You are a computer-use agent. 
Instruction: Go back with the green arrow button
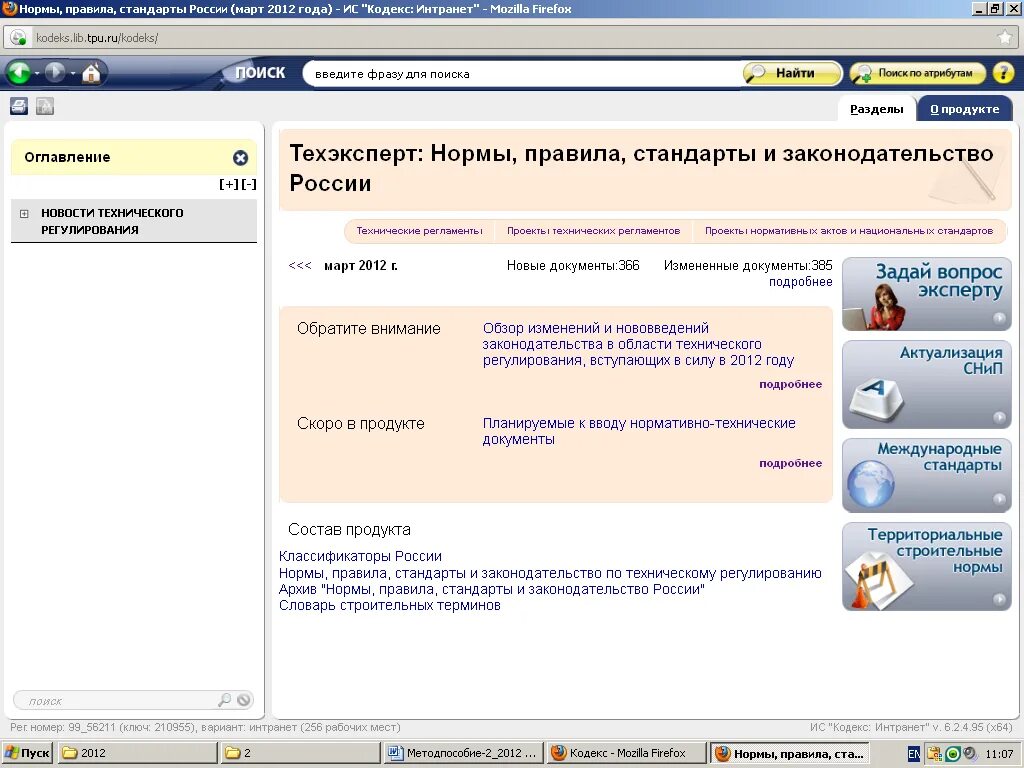tap(20, 72)
